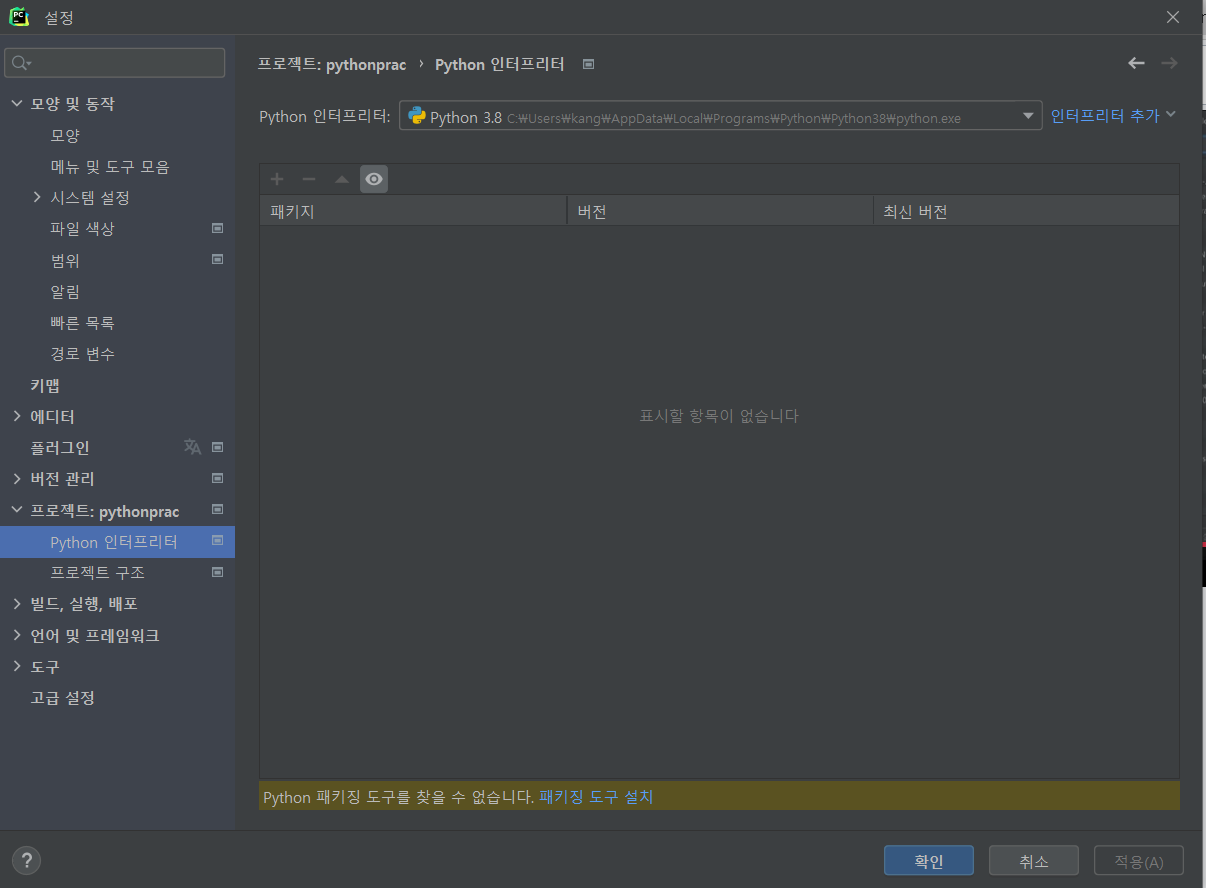Click project icon next to 범위
Screen dimensions: 1206x888
[x=217, y=259]
